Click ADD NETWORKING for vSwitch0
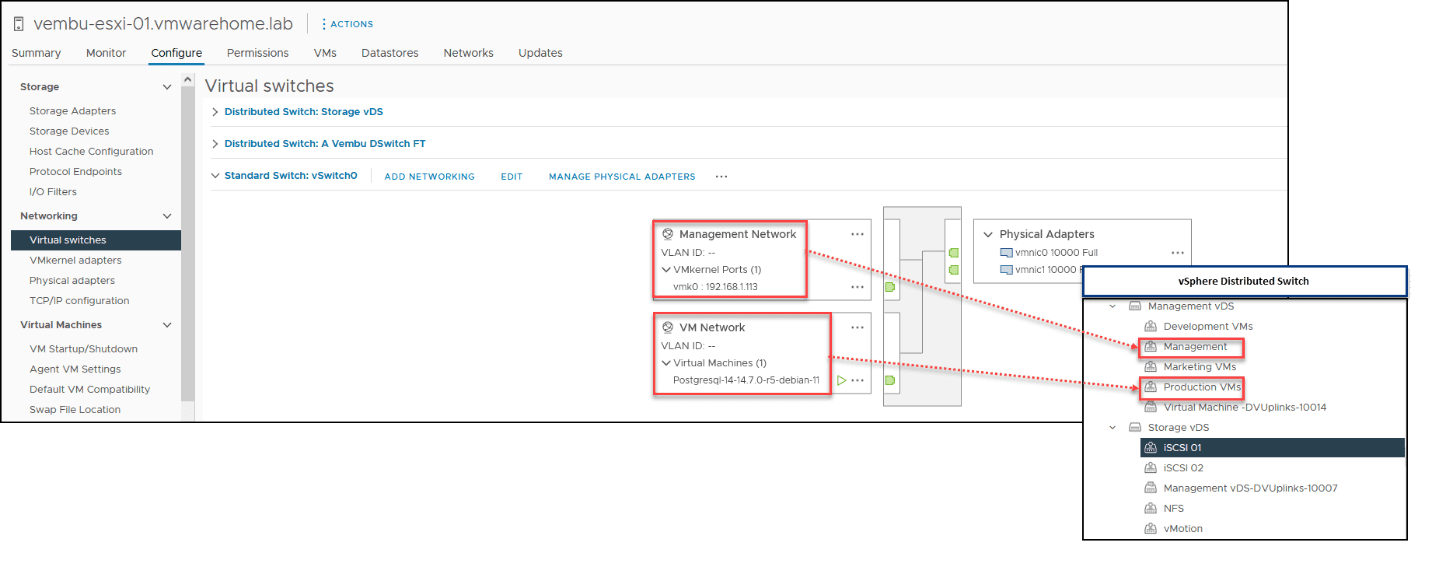This screenshot has height=567, width=1439. pyautogui.click(x=429, y=177)
